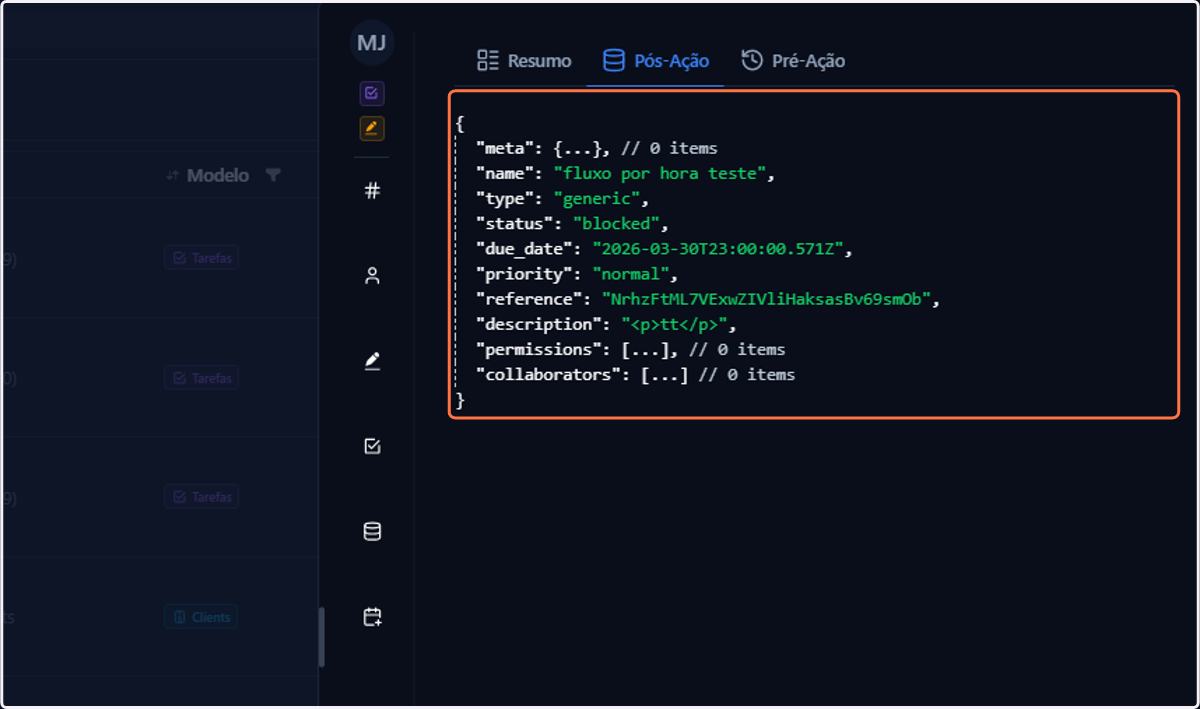1200x709 pixels.
Task: Select the database icon in sidebar
Action: pyautogui.click(x=372, y=532)
